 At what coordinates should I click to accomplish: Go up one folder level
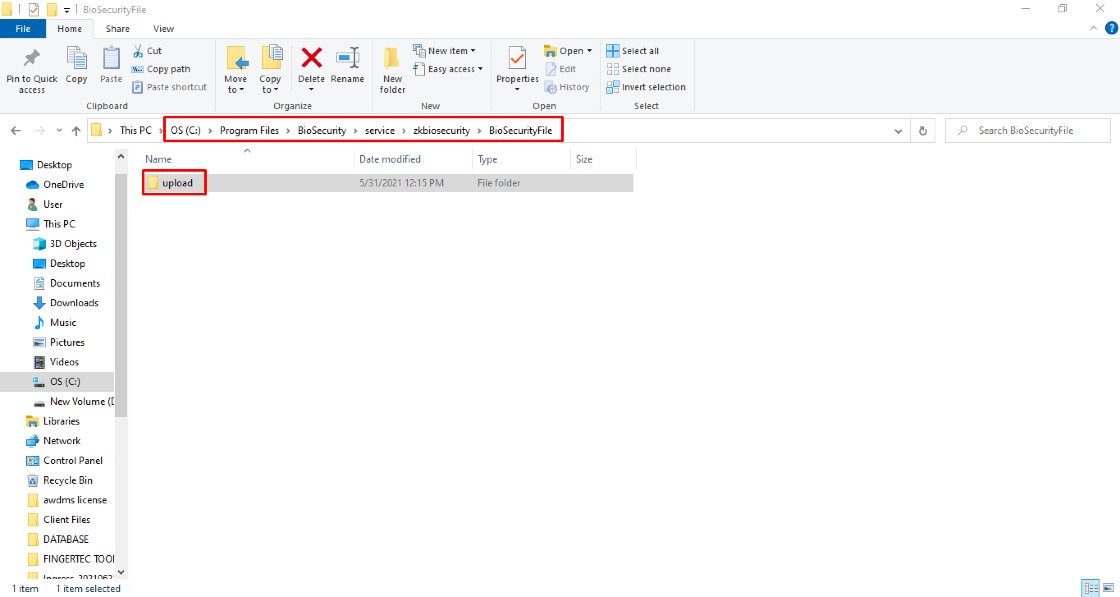coord(76,131)
